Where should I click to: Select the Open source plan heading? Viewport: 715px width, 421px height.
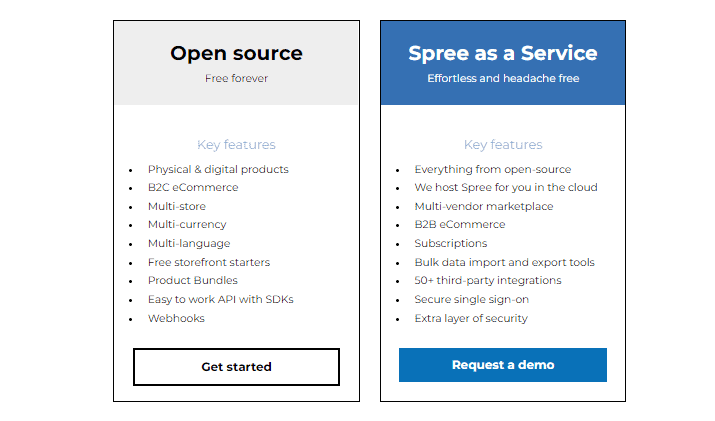pos(236,53)
